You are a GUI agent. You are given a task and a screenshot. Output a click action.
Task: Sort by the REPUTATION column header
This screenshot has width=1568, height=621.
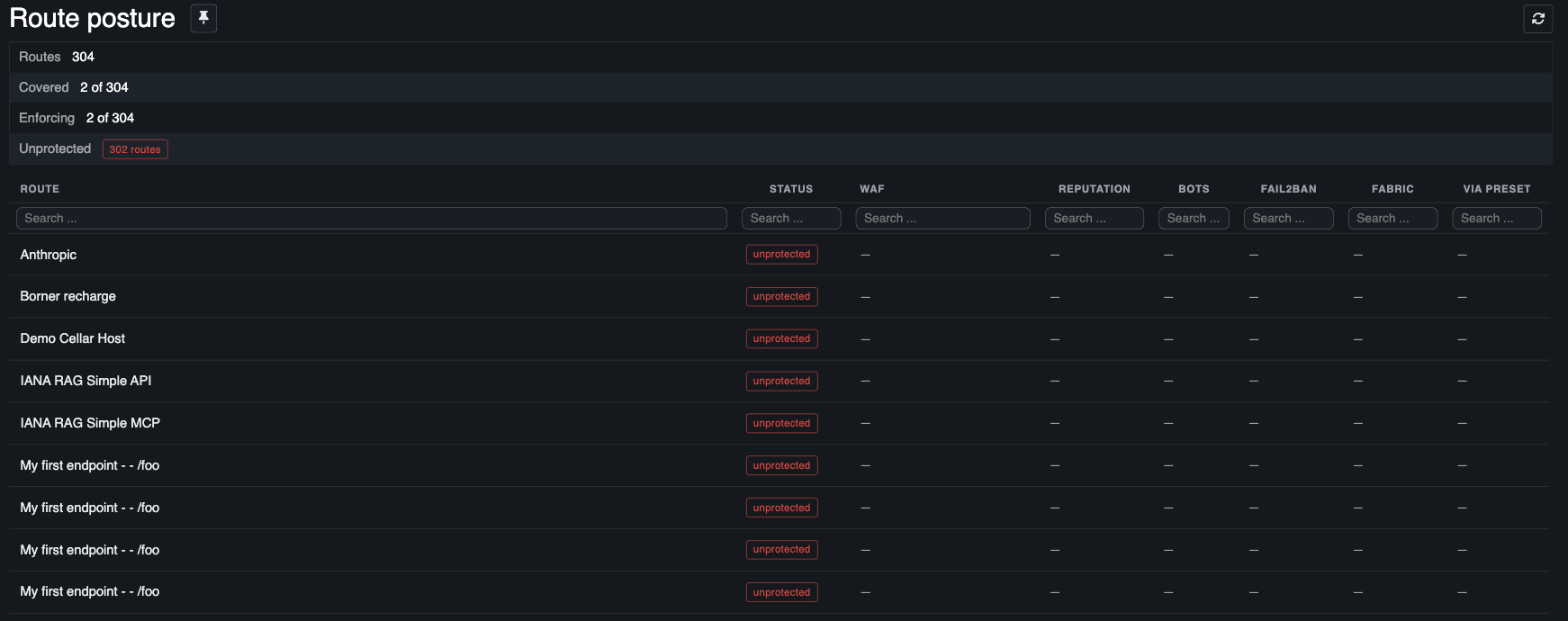tap(1094, 189)
